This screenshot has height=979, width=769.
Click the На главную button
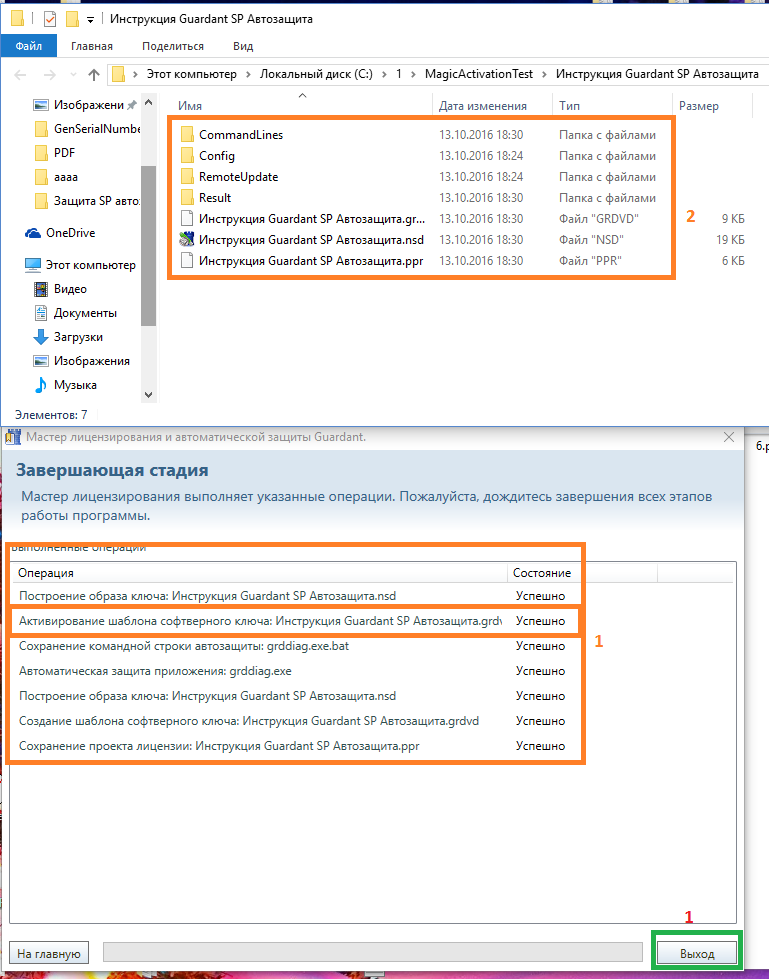coord(49,954)
